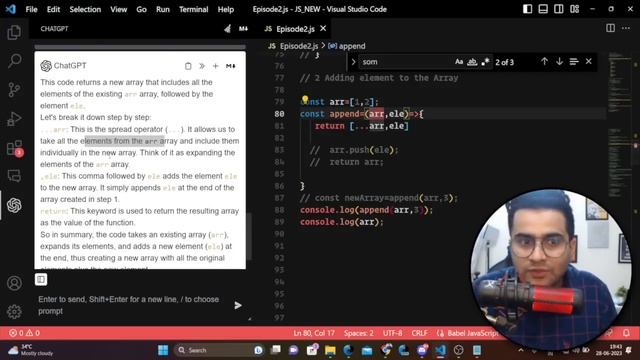Click the markdown icon in ChatGPT response
Image resolution: width=640 pixels, height=360 pixels.
click(231, 66)
